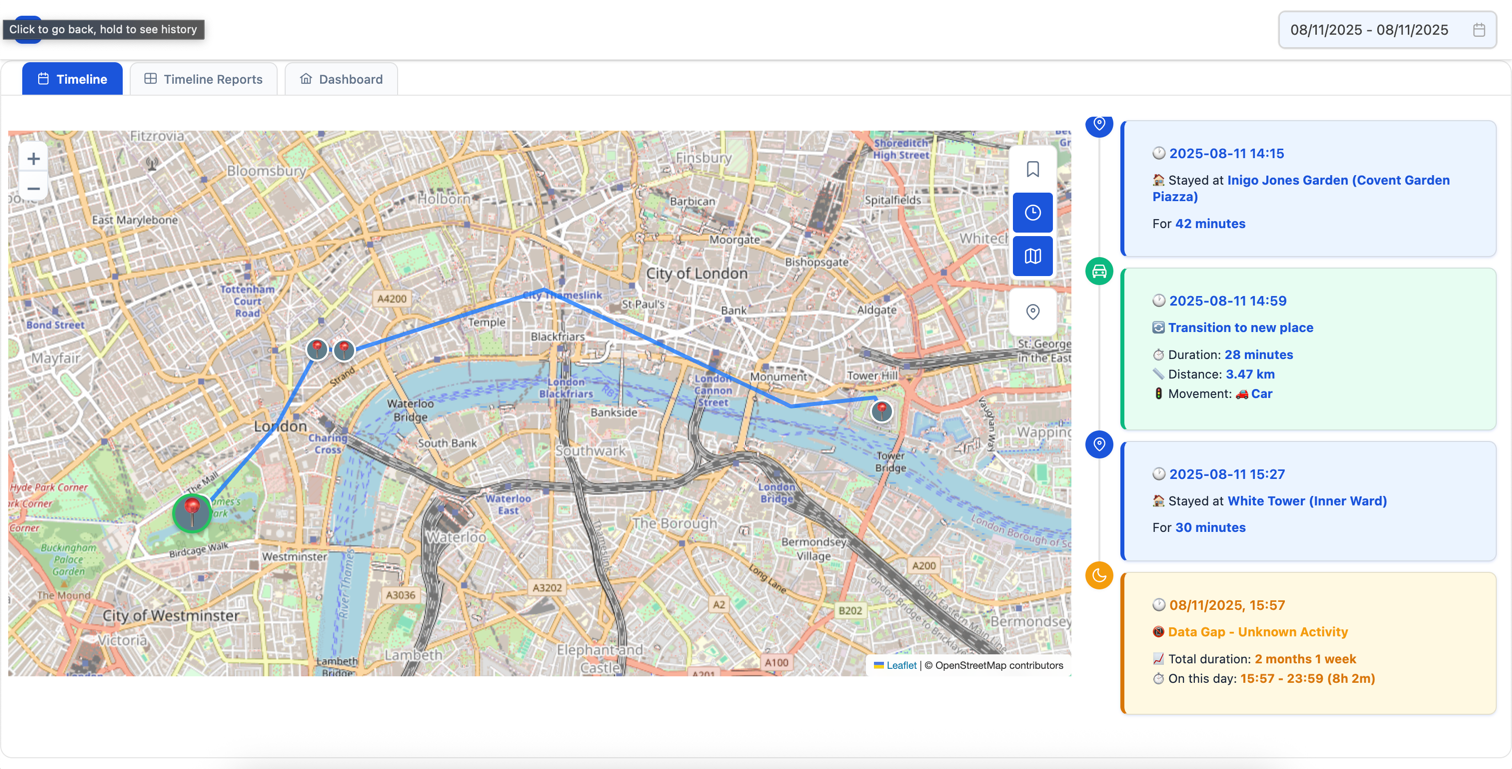This screenshot has height=769, width=1512.
Task: Open the White Tower (Inner Ward) link
Action: tap(1307, 501)
